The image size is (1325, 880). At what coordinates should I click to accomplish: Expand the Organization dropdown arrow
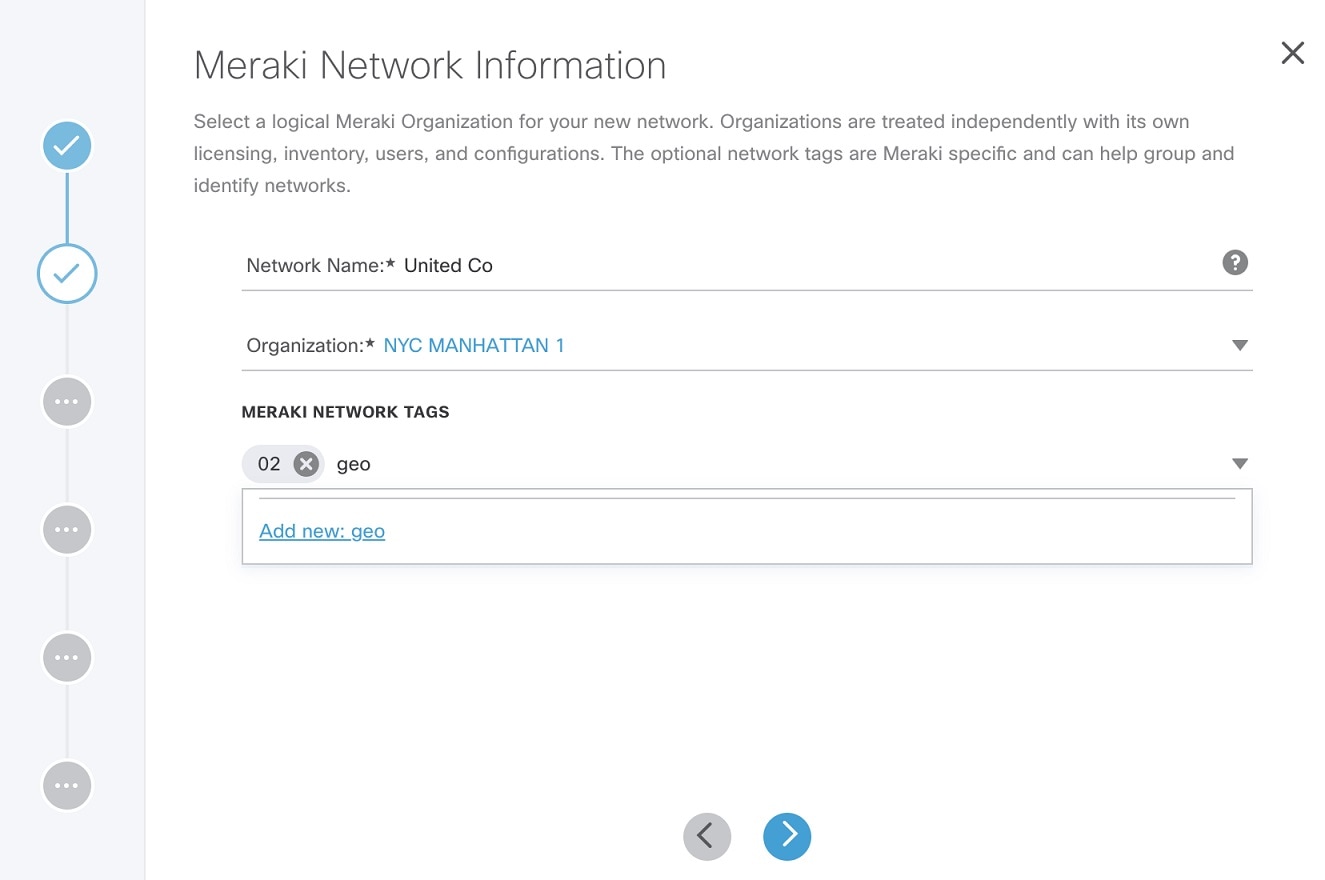click(x=1240, y=345)
